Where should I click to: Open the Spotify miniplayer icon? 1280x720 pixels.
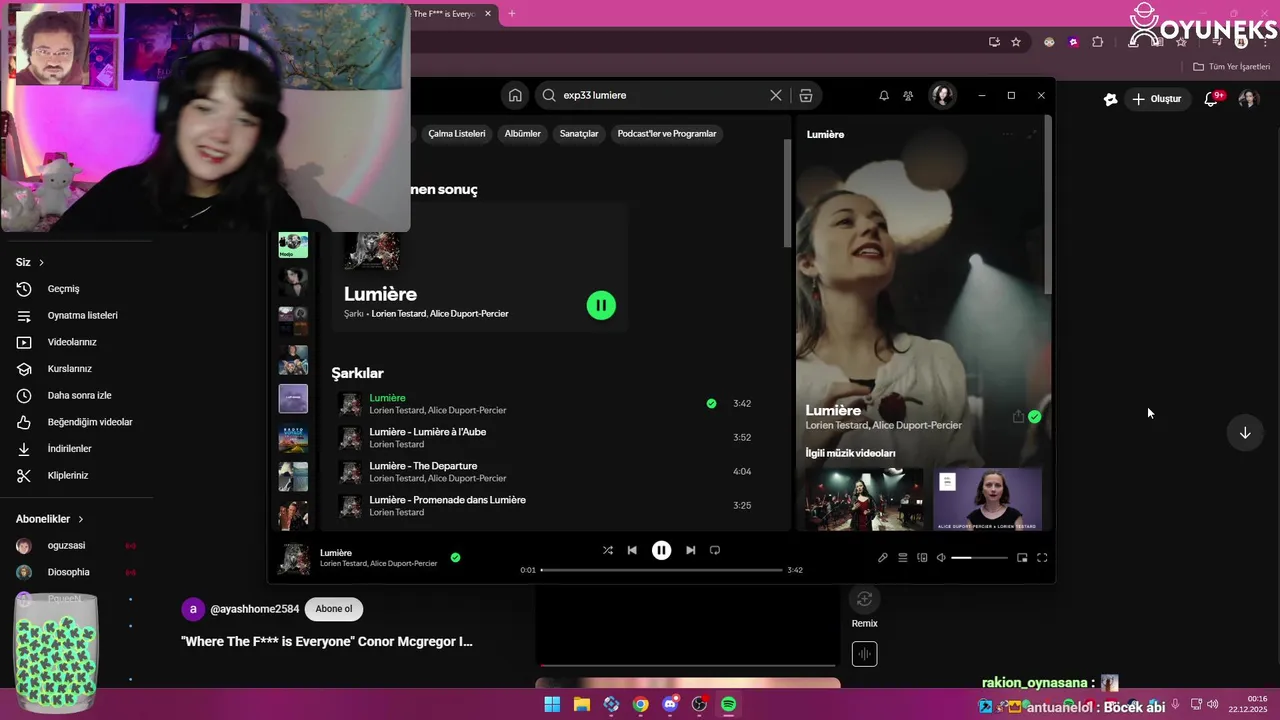click(1022, 558)
